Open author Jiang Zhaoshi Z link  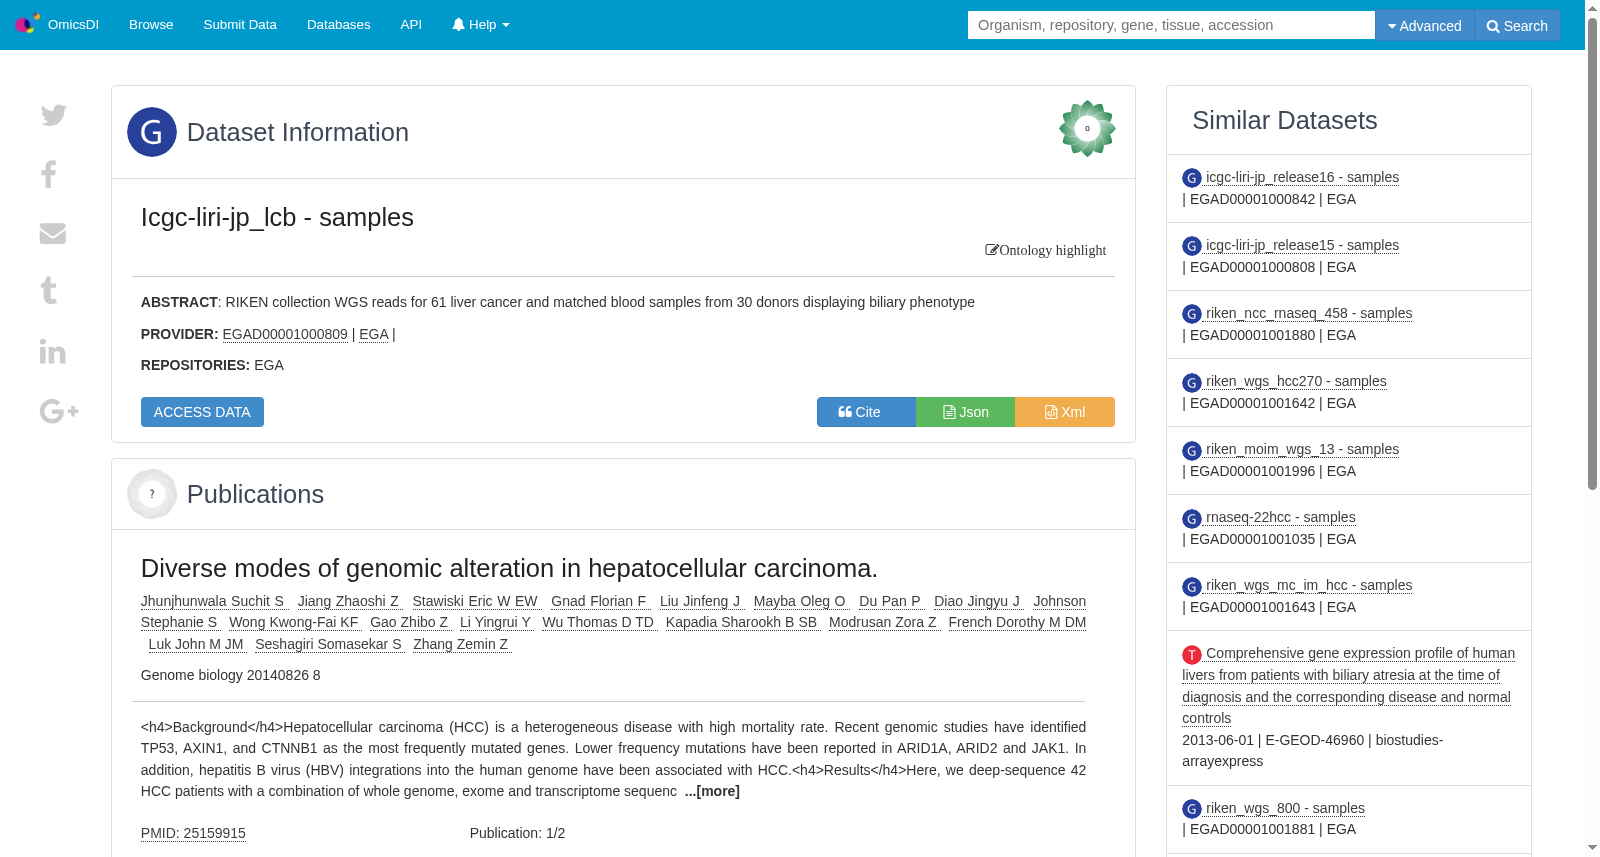tap(349, 601)
